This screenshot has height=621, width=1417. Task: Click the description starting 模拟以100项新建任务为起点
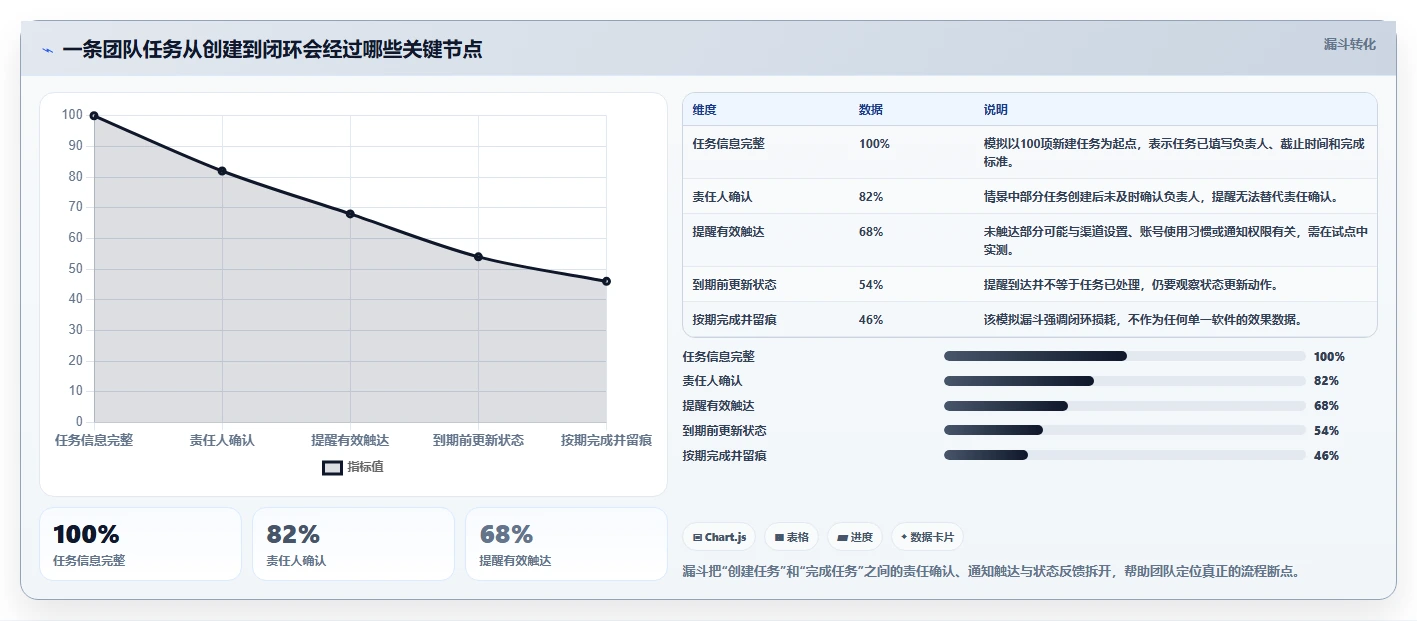pos(1175,153)
